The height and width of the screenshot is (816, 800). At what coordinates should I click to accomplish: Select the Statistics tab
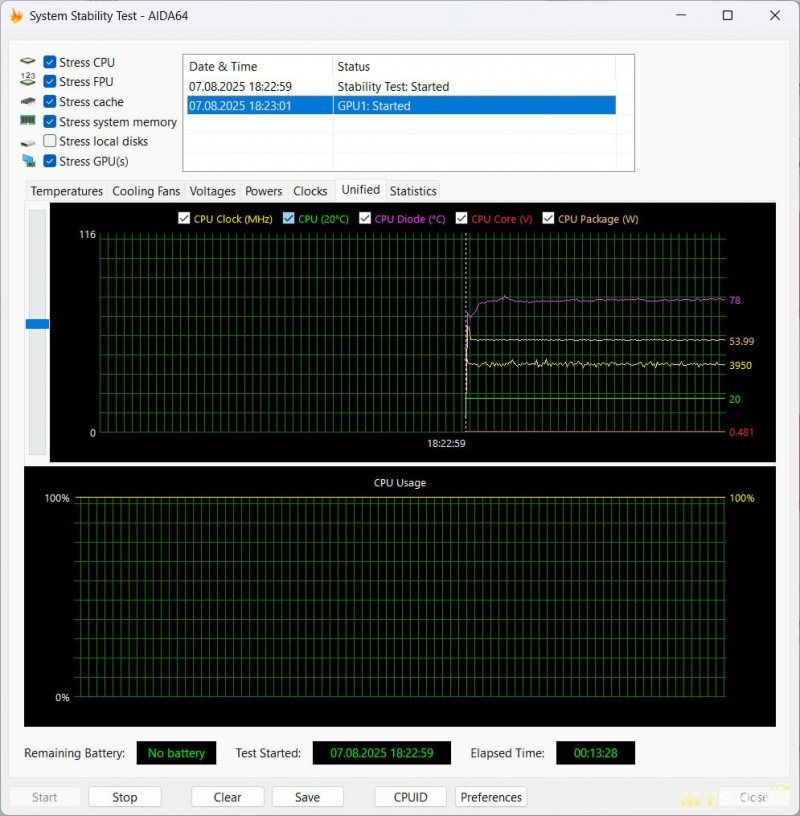(413, 191)
